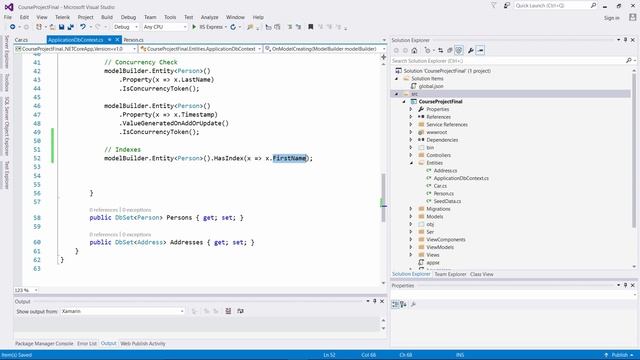
Task: Click the Publish button in status bar
Action: click(619, 355)
